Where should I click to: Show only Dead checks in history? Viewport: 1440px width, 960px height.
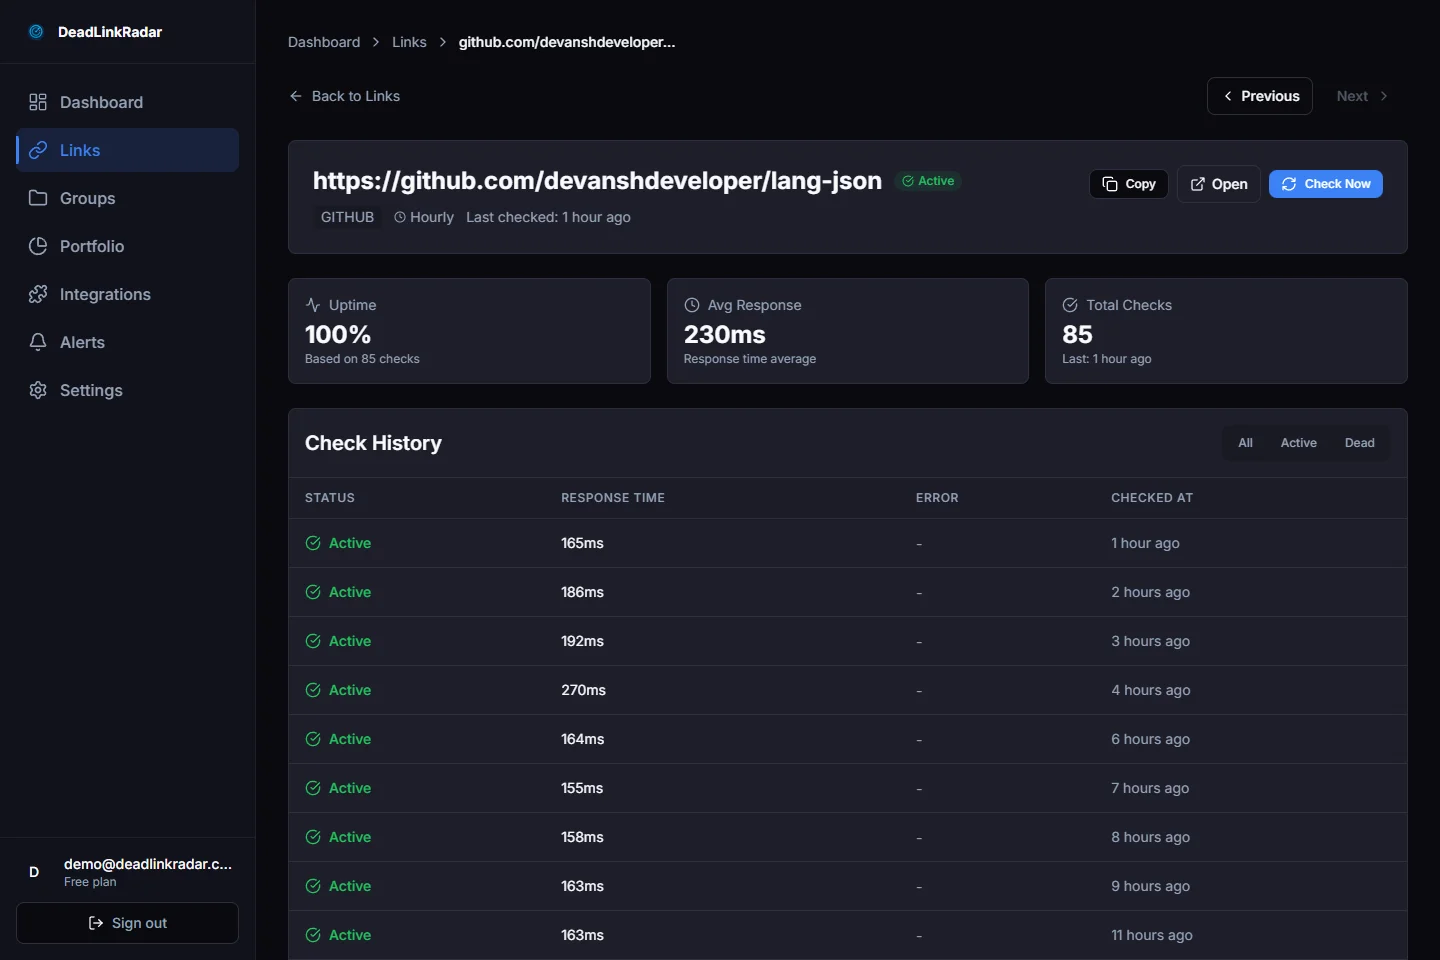pyautogui.click(x=1359, y=443)
